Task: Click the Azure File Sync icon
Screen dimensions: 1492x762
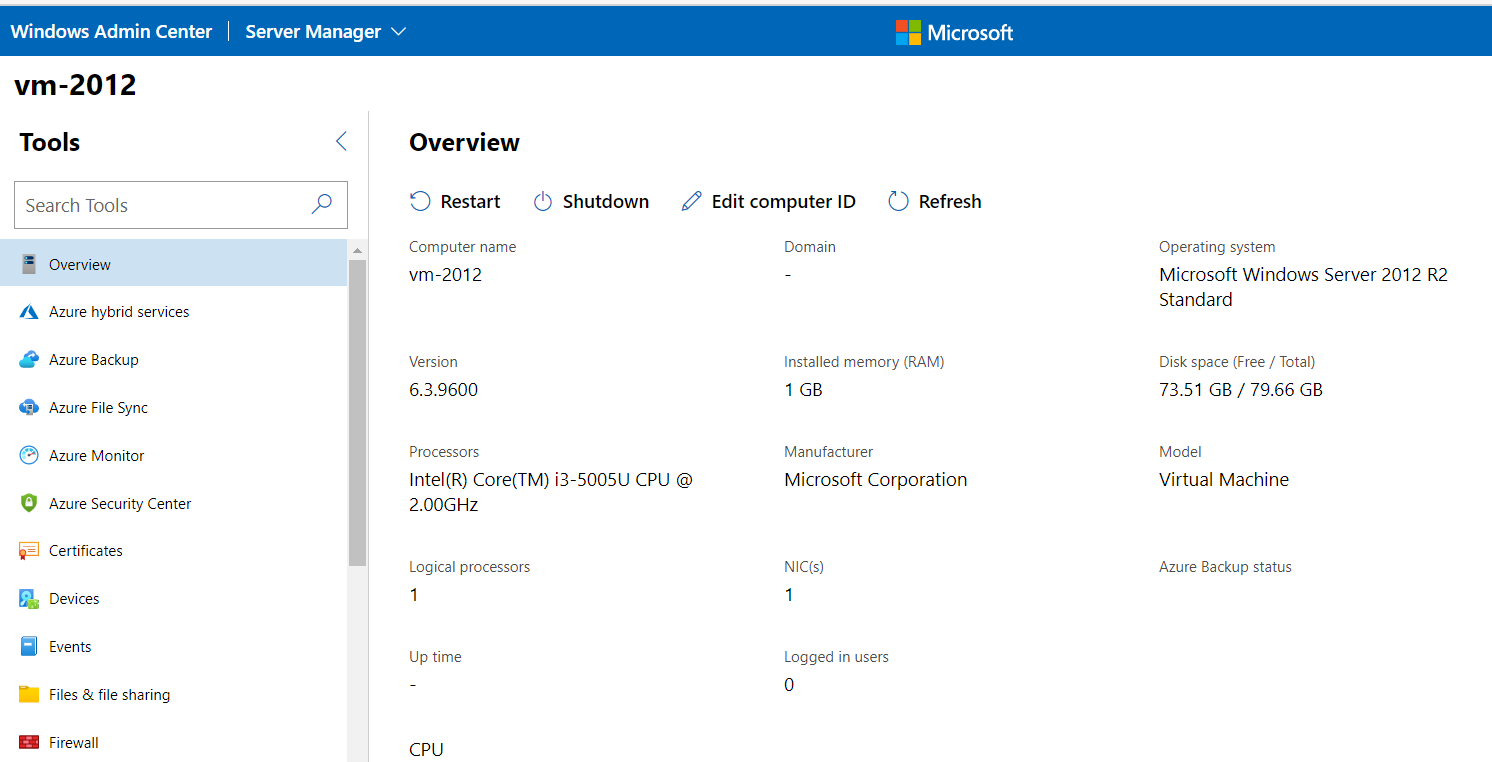Action: 29,408
